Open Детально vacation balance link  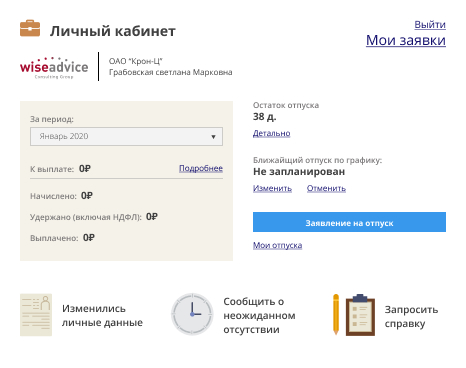click(271, 133)
